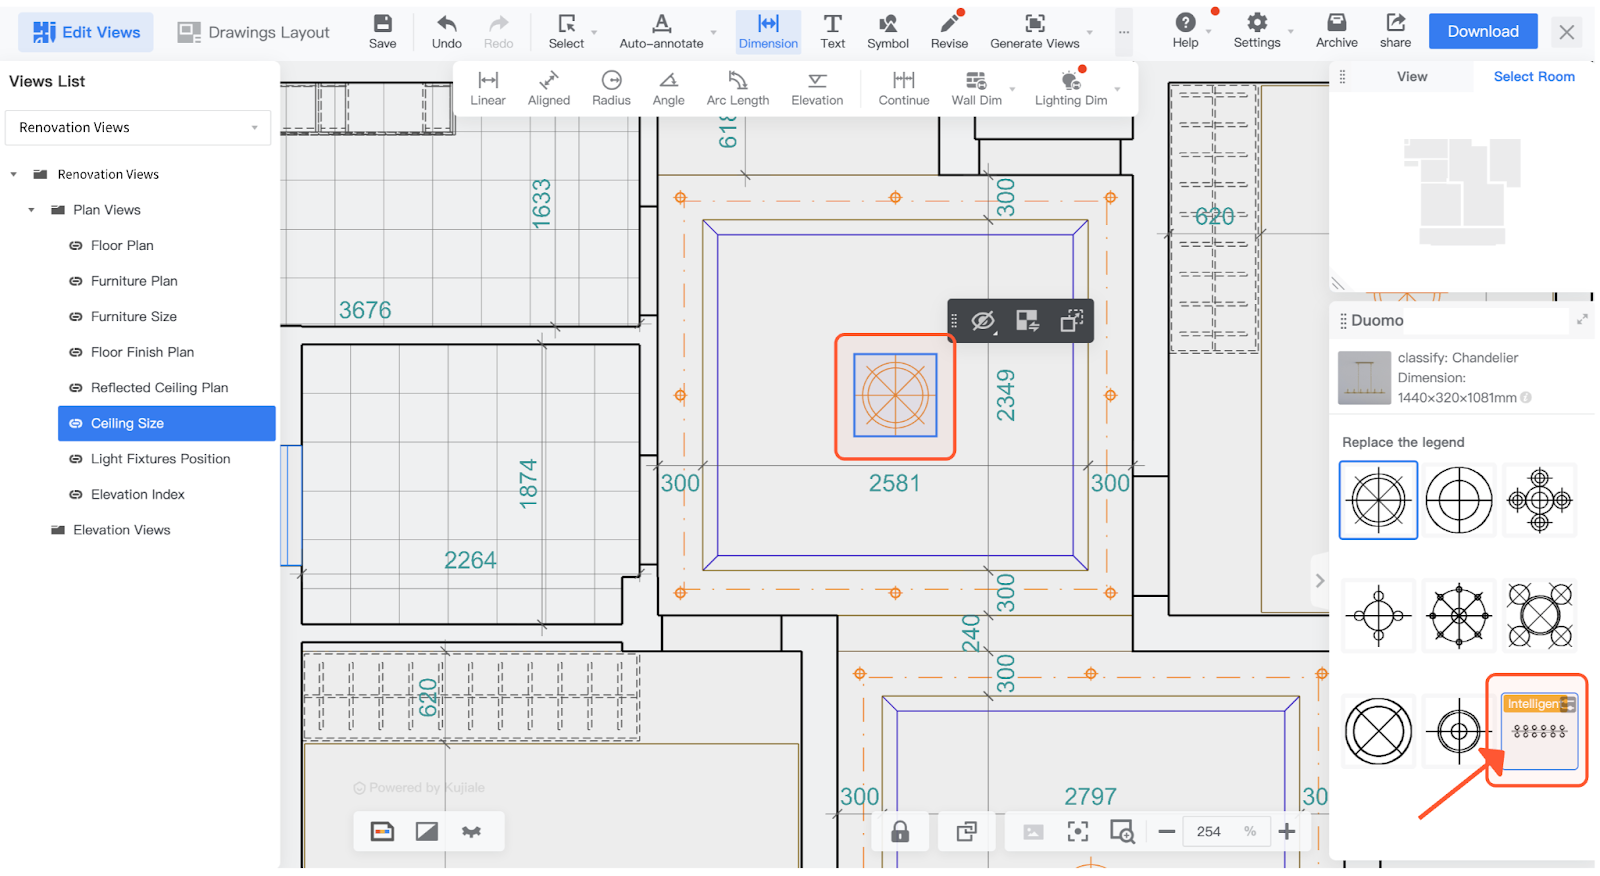Screen dimensions: 1600x876
Task: Pick the Angle dimension tool
Action: [x=668, y=88]
